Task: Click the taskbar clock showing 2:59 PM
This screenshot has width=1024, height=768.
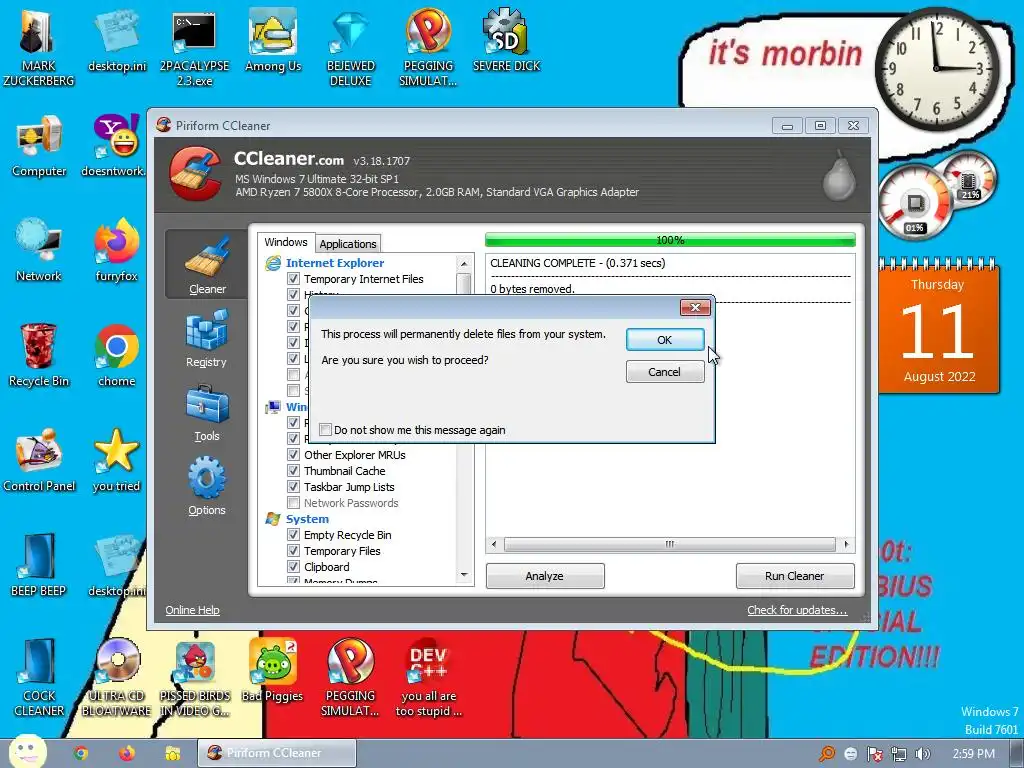Action: pyautogui.click(x=973, y=754)
